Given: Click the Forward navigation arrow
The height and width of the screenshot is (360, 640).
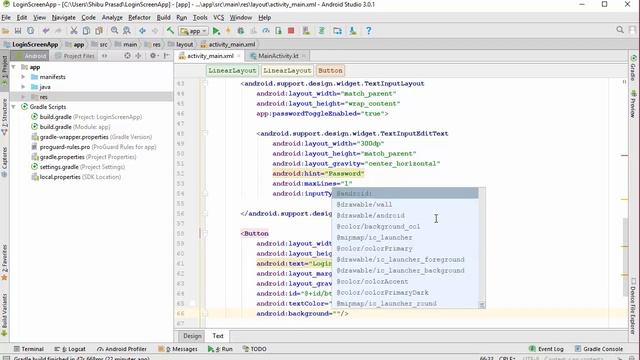Looking at the screenshot, I should click(x=155, y=31).
